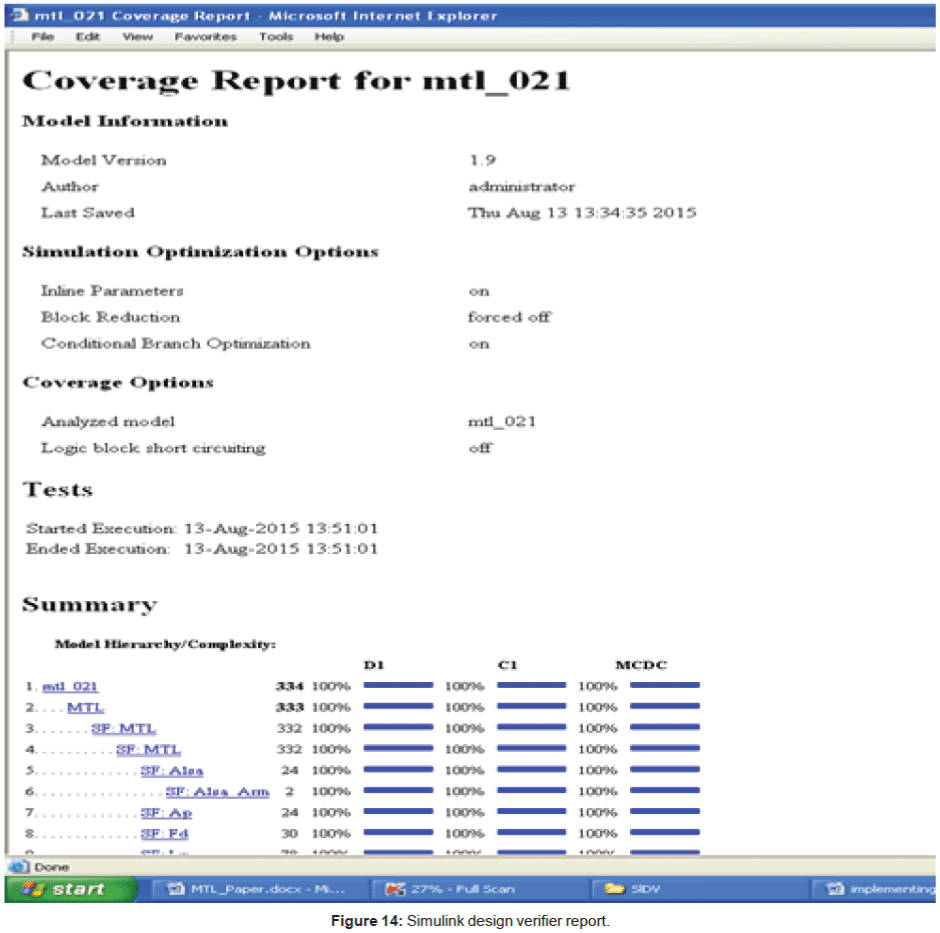Image resolution: width=940 pixels, height=933 pixels.
Task: Open the File menu
Action: coord(42,37)
